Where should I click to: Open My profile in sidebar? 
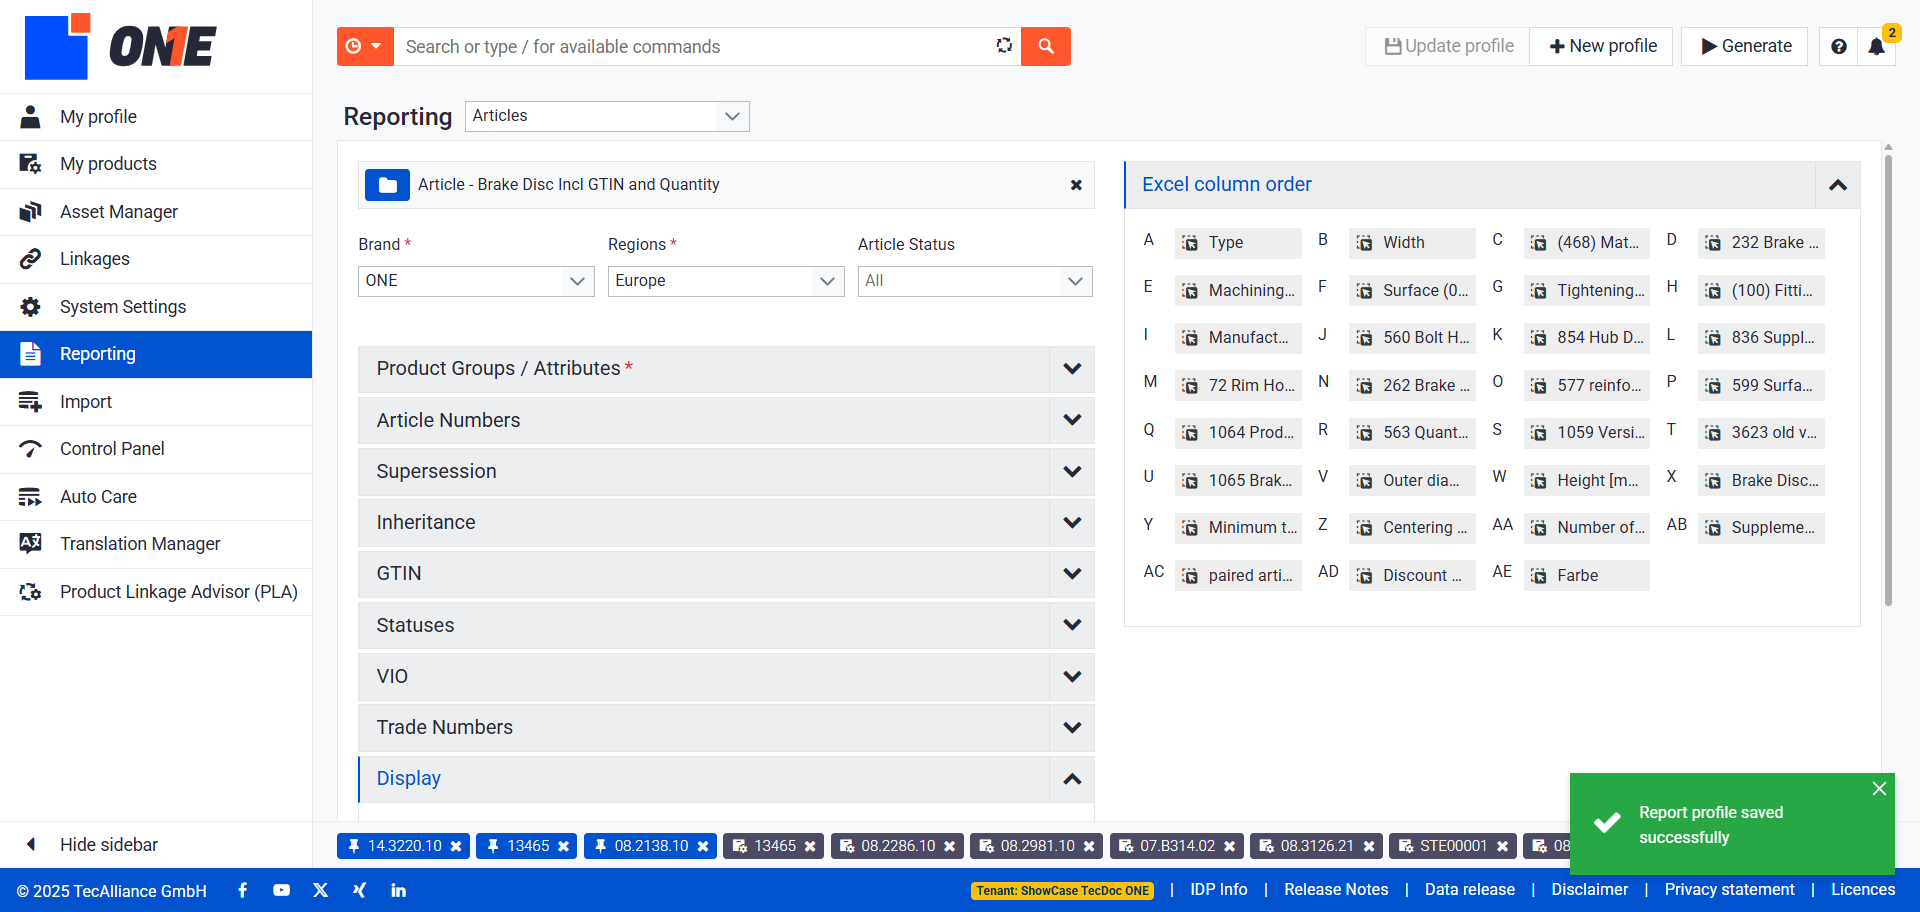click(x=156, y=117)
